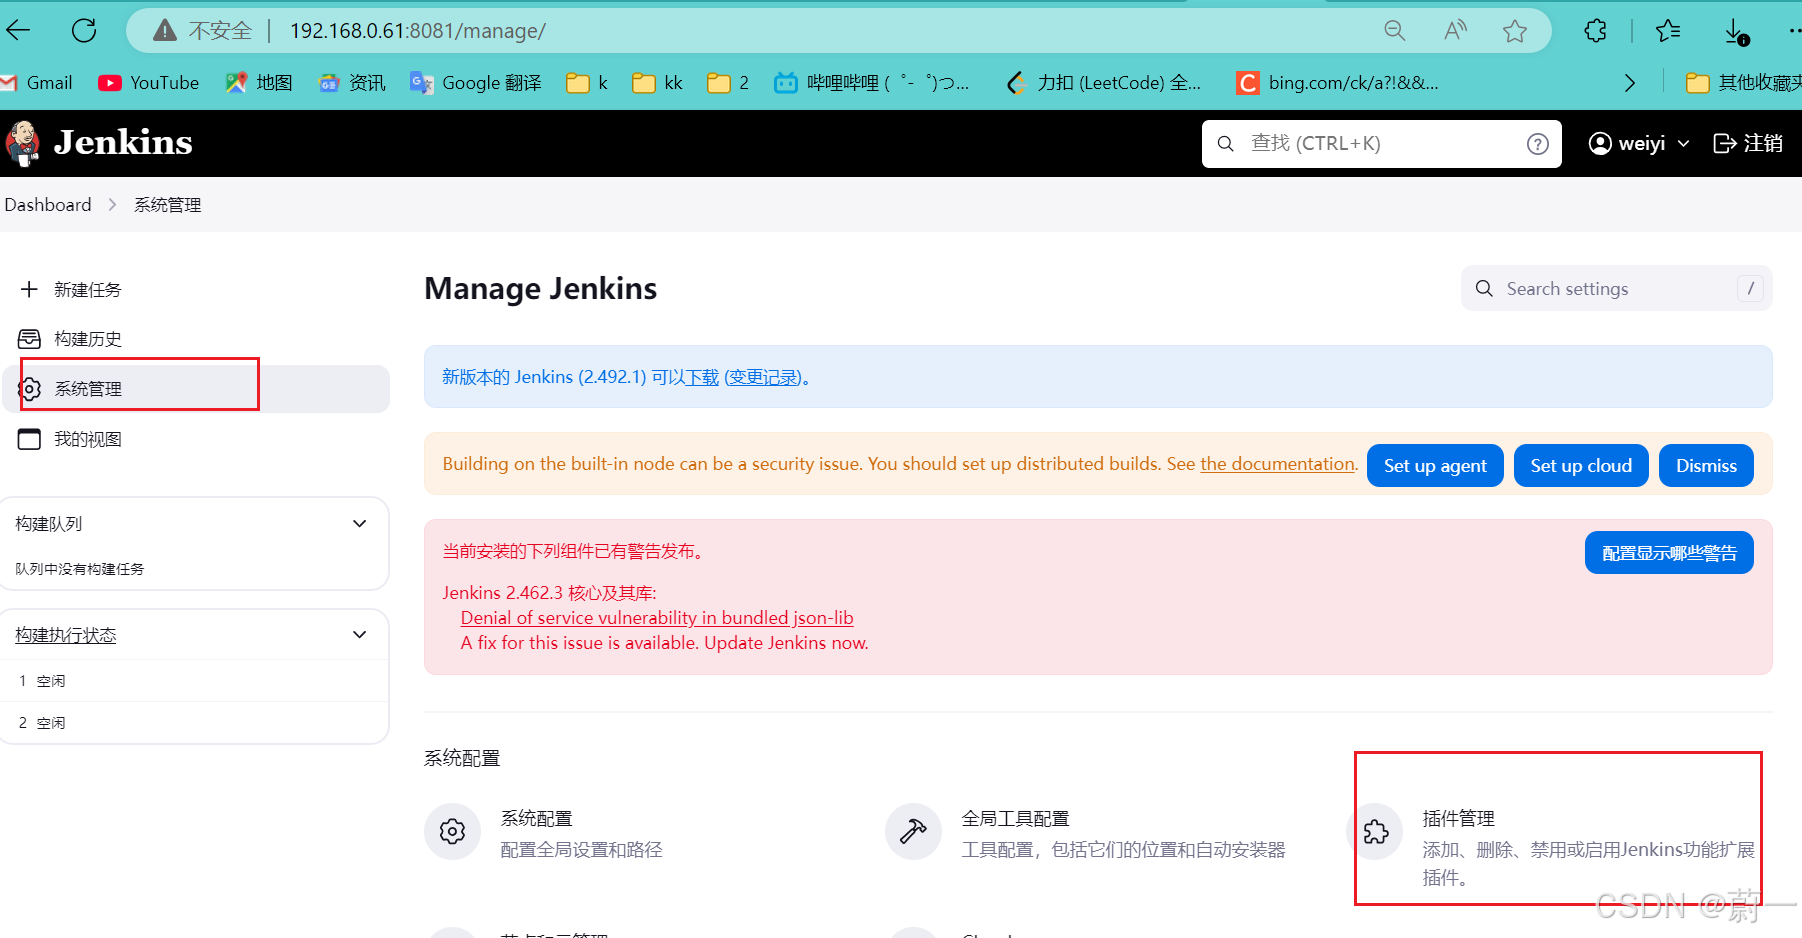Click the 构建历史 inbox icon

point(30,339)
